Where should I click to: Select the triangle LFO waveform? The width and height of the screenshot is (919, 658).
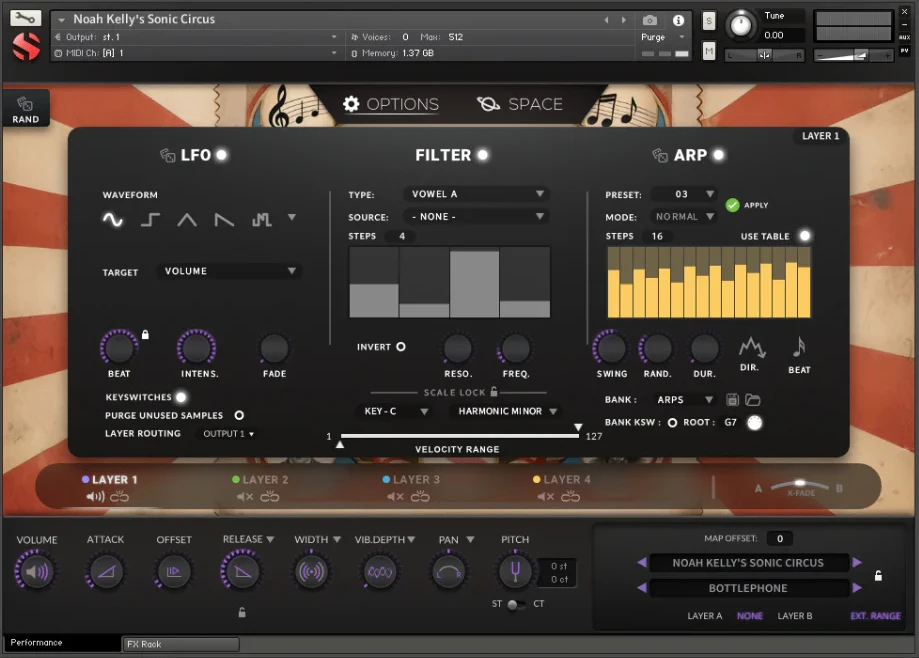187,220
